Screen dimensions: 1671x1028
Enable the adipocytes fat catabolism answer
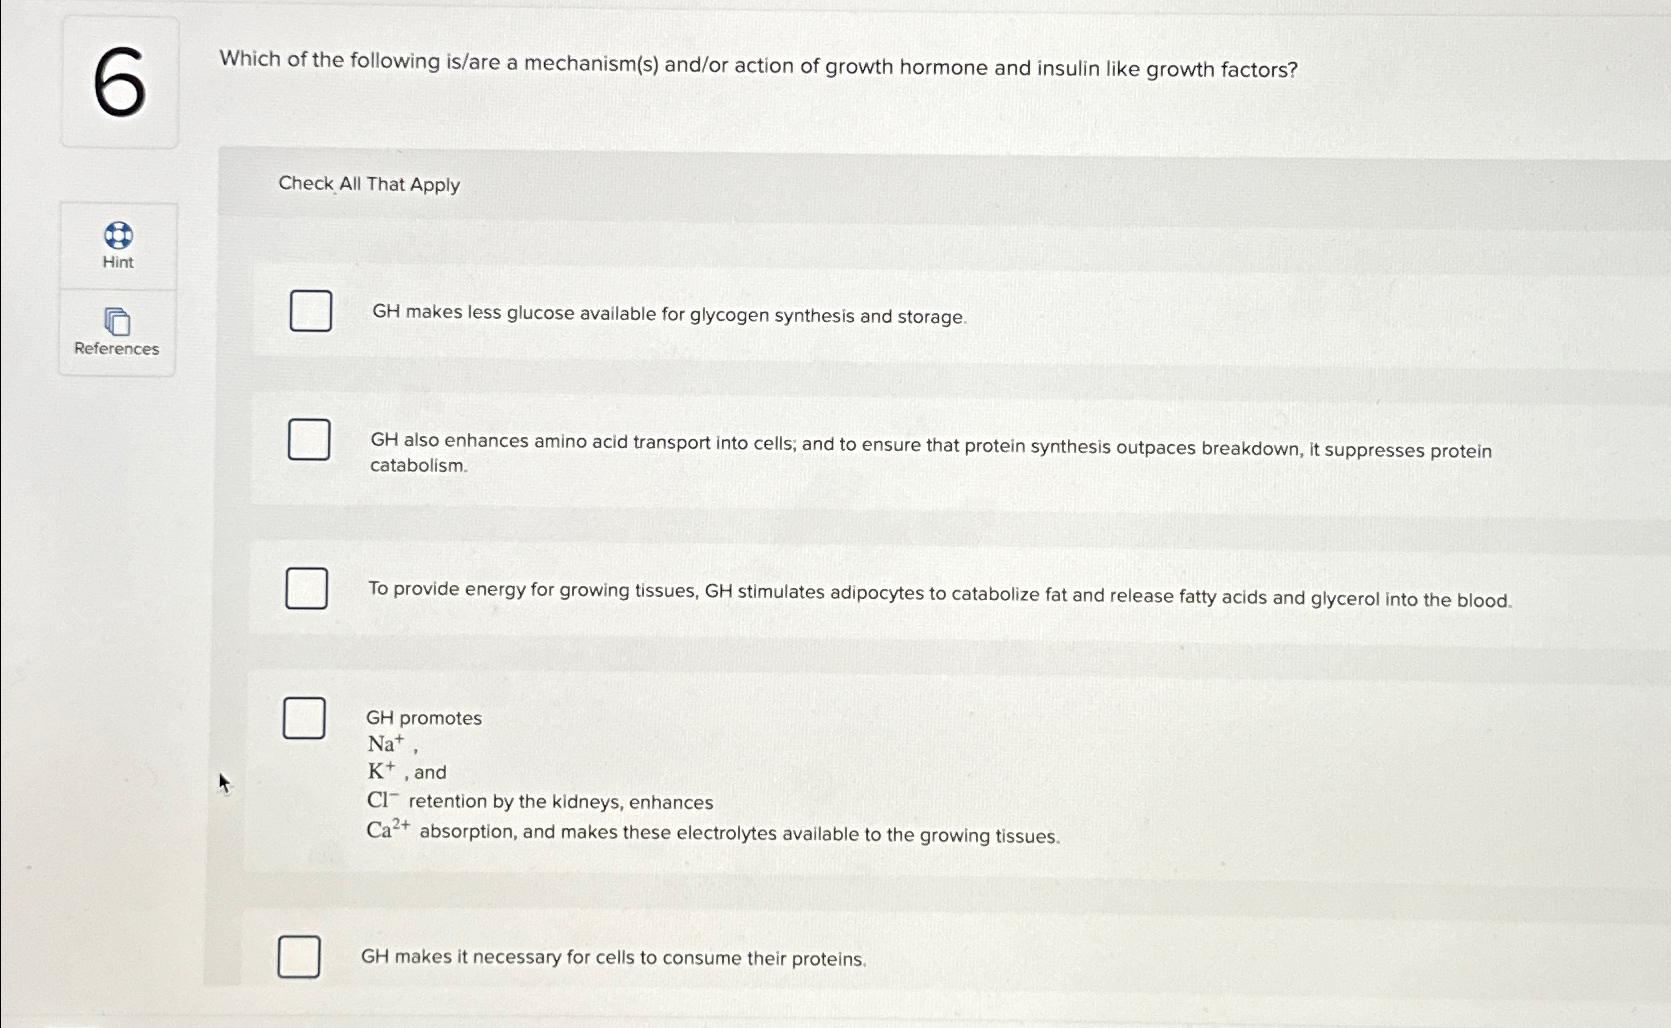tap(306, 589)
